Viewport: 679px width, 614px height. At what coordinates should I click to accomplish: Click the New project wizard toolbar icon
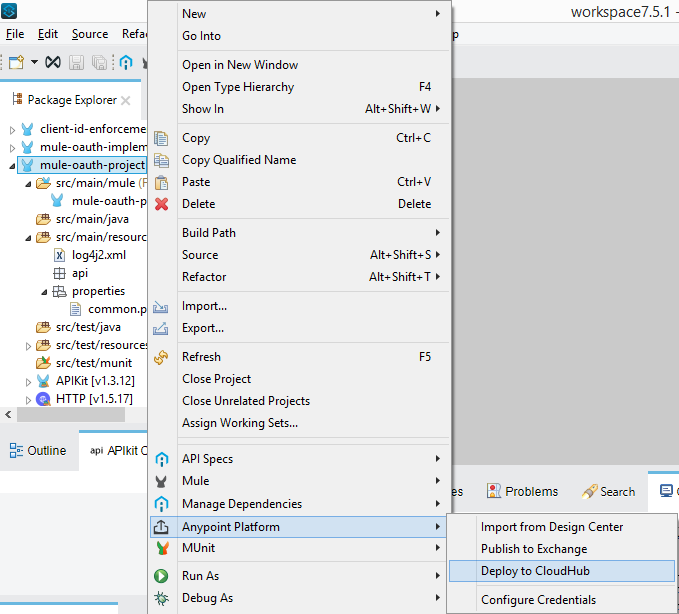click(x=16, y=62)
